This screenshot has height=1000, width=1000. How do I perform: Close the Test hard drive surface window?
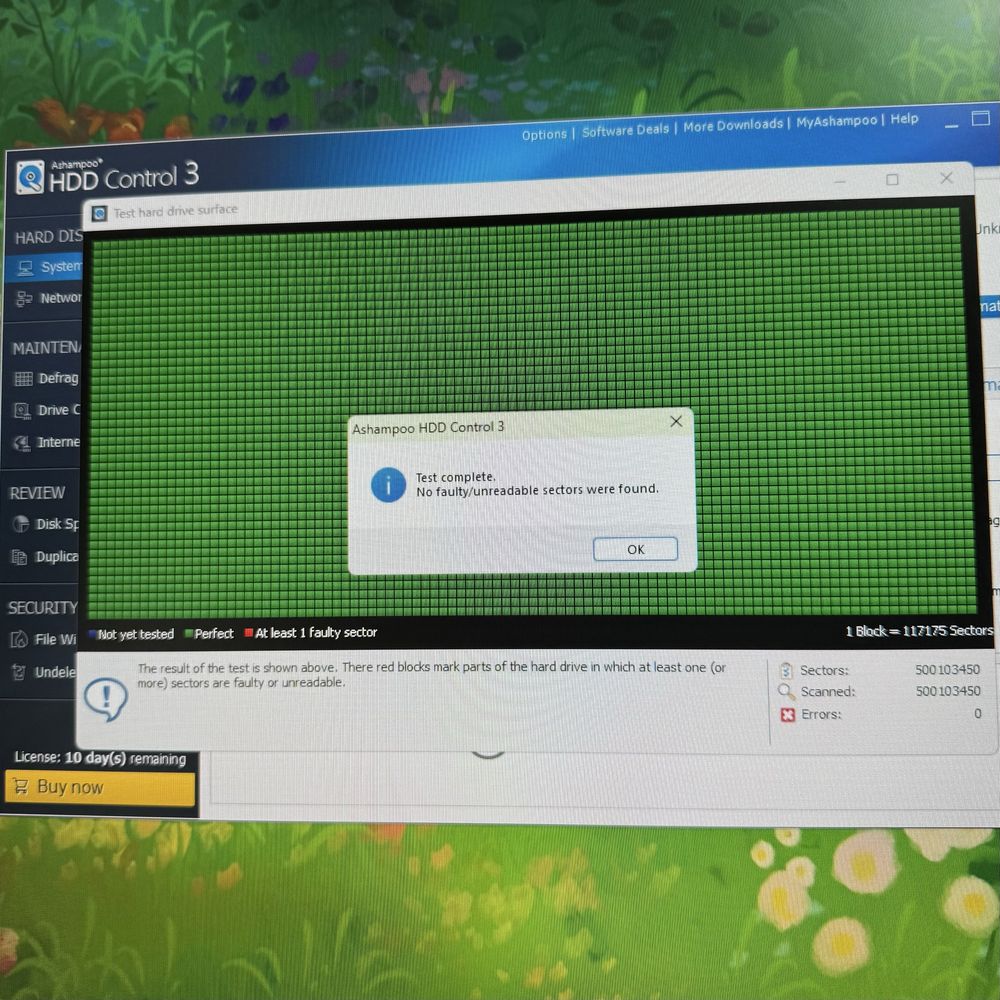click(946, 178)
